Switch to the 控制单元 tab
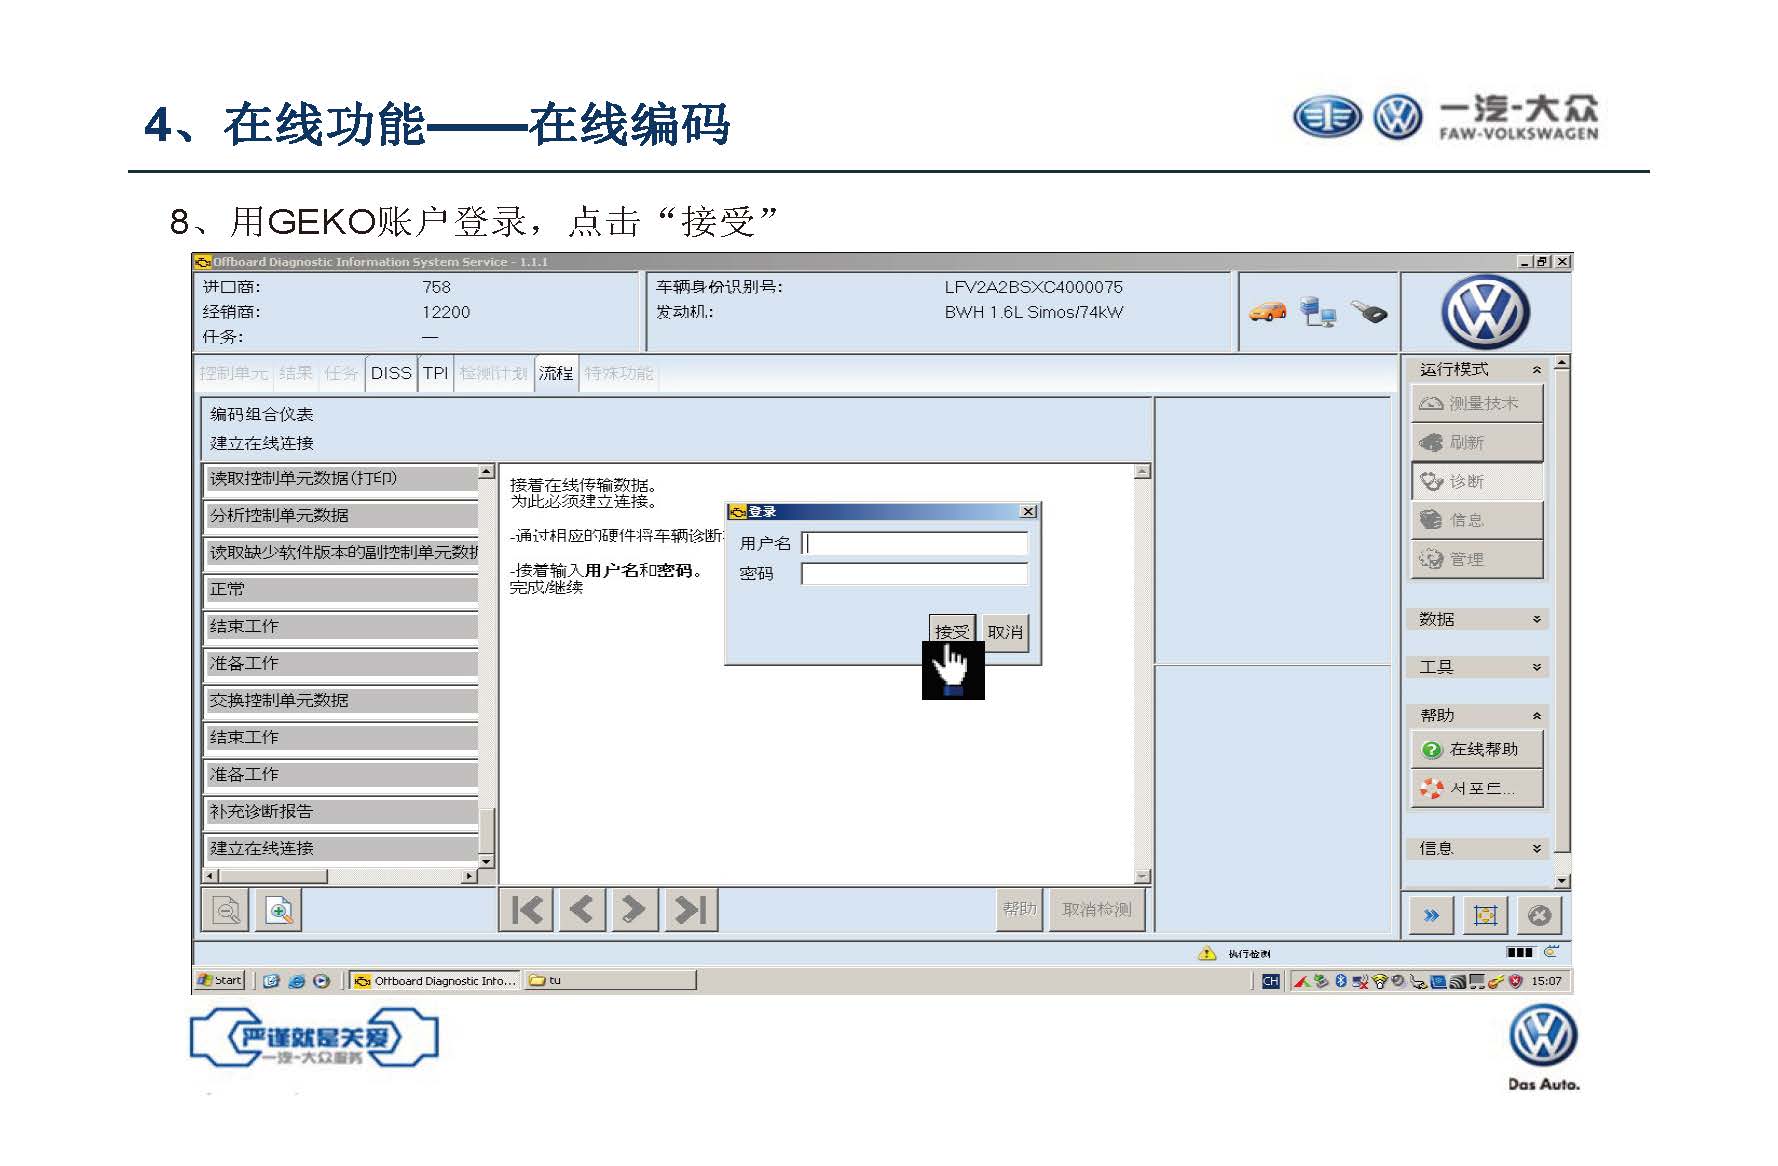This screenshot has height=1166, width=1778. click(233, 373)
